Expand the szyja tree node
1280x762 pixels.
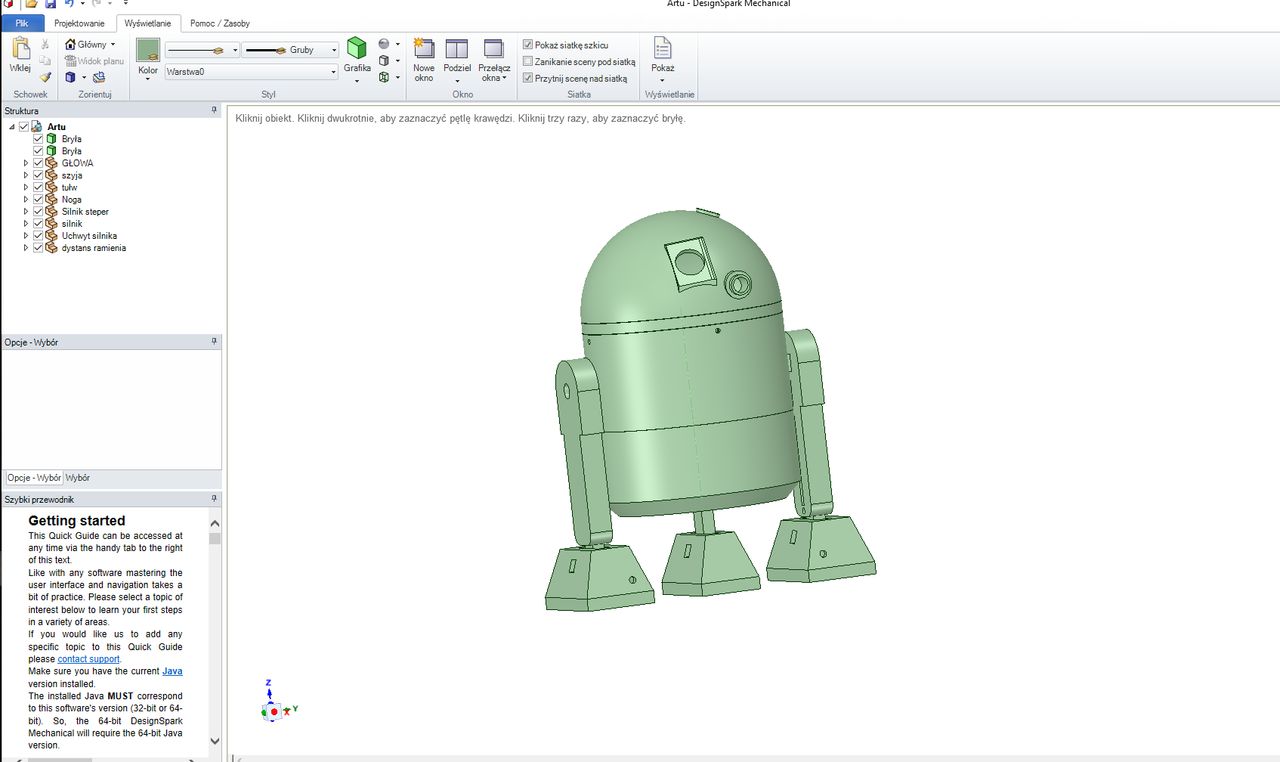click(27, 175)
